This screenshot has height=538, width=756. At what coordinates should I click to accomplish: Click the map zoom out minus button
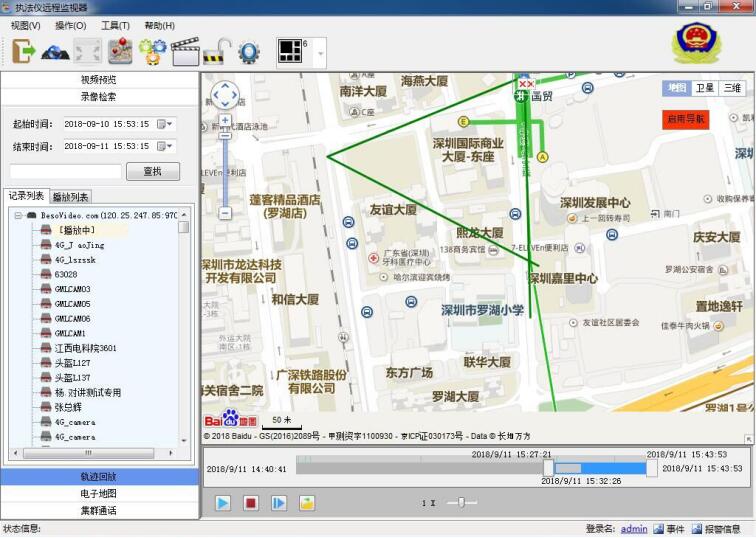(x=225, y=213)
